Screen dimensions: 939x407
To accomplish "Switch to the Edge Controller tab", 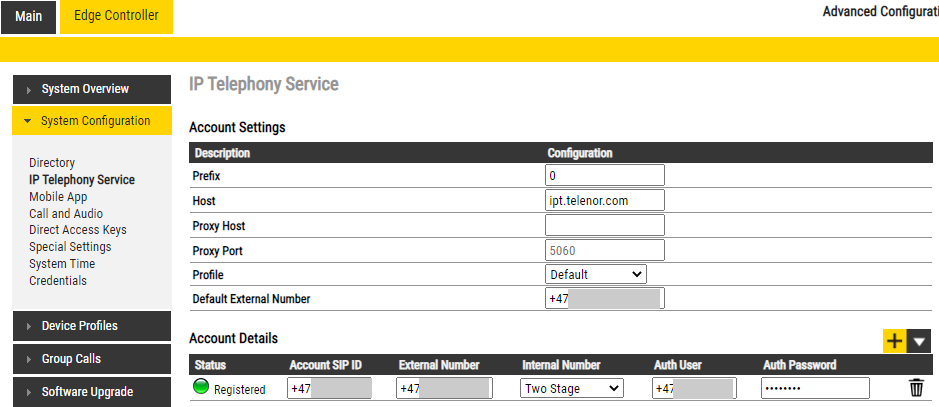I will tap(116, 16).
